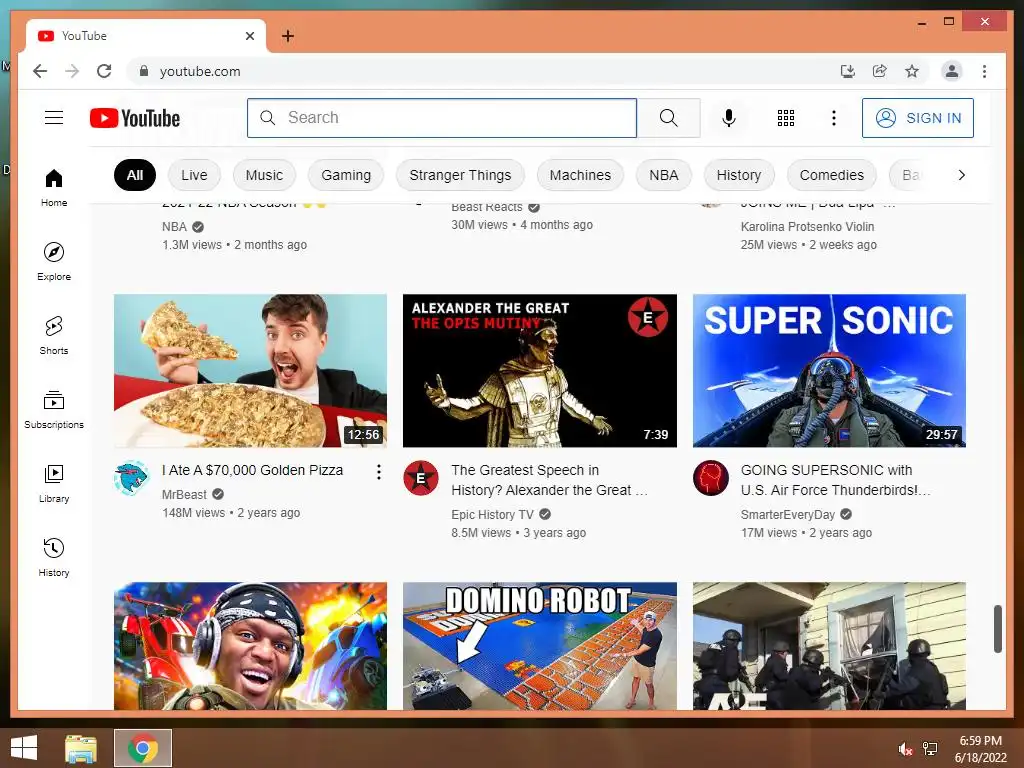This screenshot has width=1024, height=768.
Task: Open Karolina Protsenko Violin channel link
Action: (x=807, y=227)
